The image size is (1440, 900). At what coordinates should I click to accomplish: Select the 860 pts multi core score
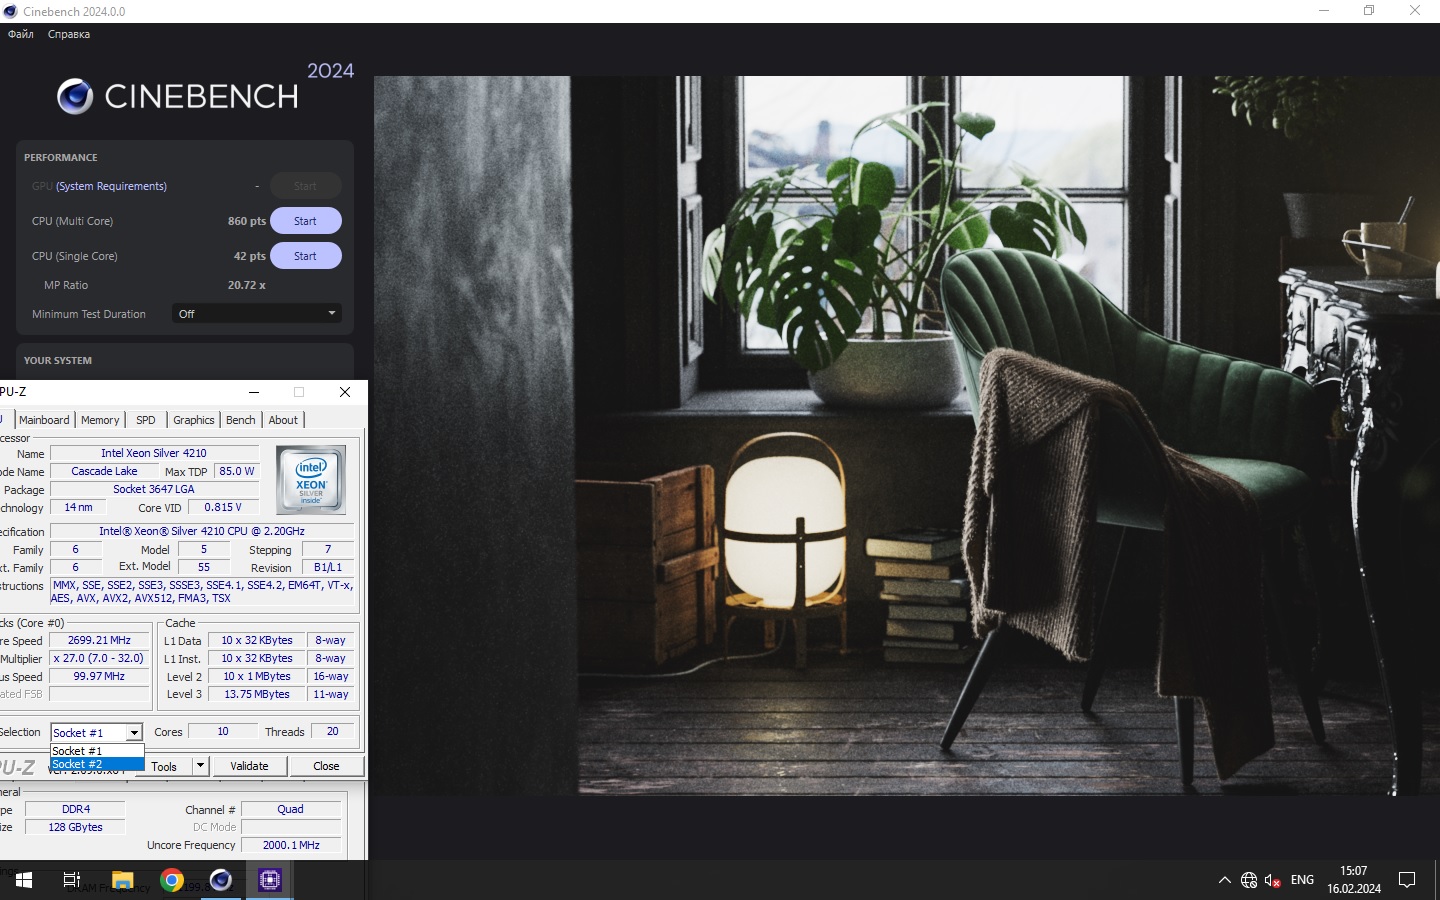pos(247,221)
